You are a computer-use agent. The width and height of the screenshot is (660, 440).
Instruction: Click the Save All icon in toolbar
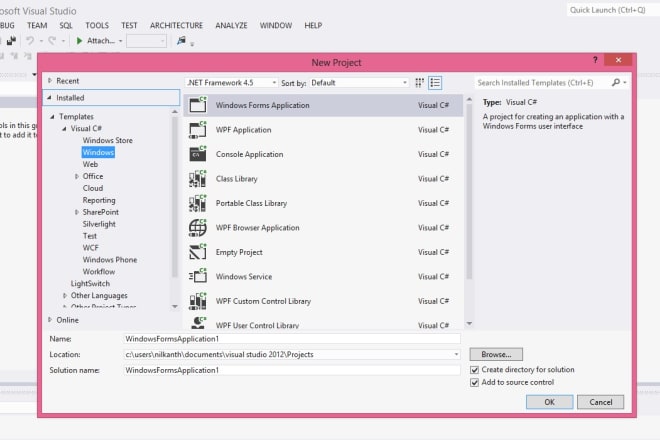point(11,40)
